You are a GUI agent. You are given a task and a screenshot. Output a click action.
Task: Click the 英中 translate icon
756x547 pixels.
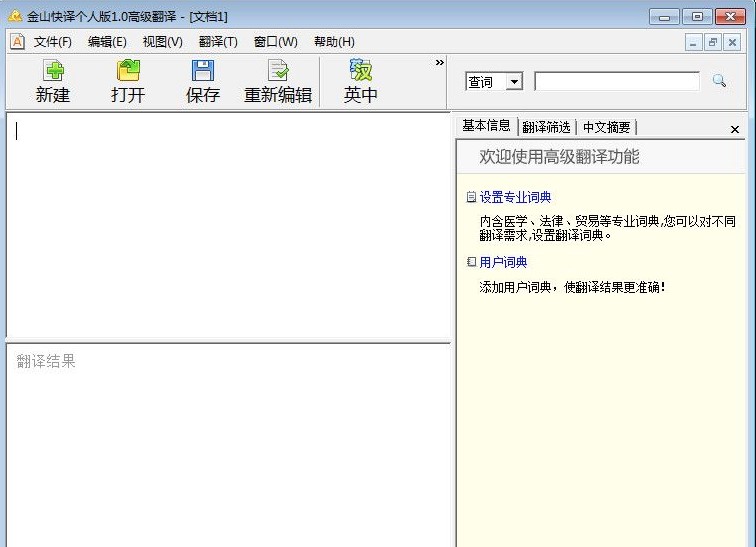tap(361, 71)
